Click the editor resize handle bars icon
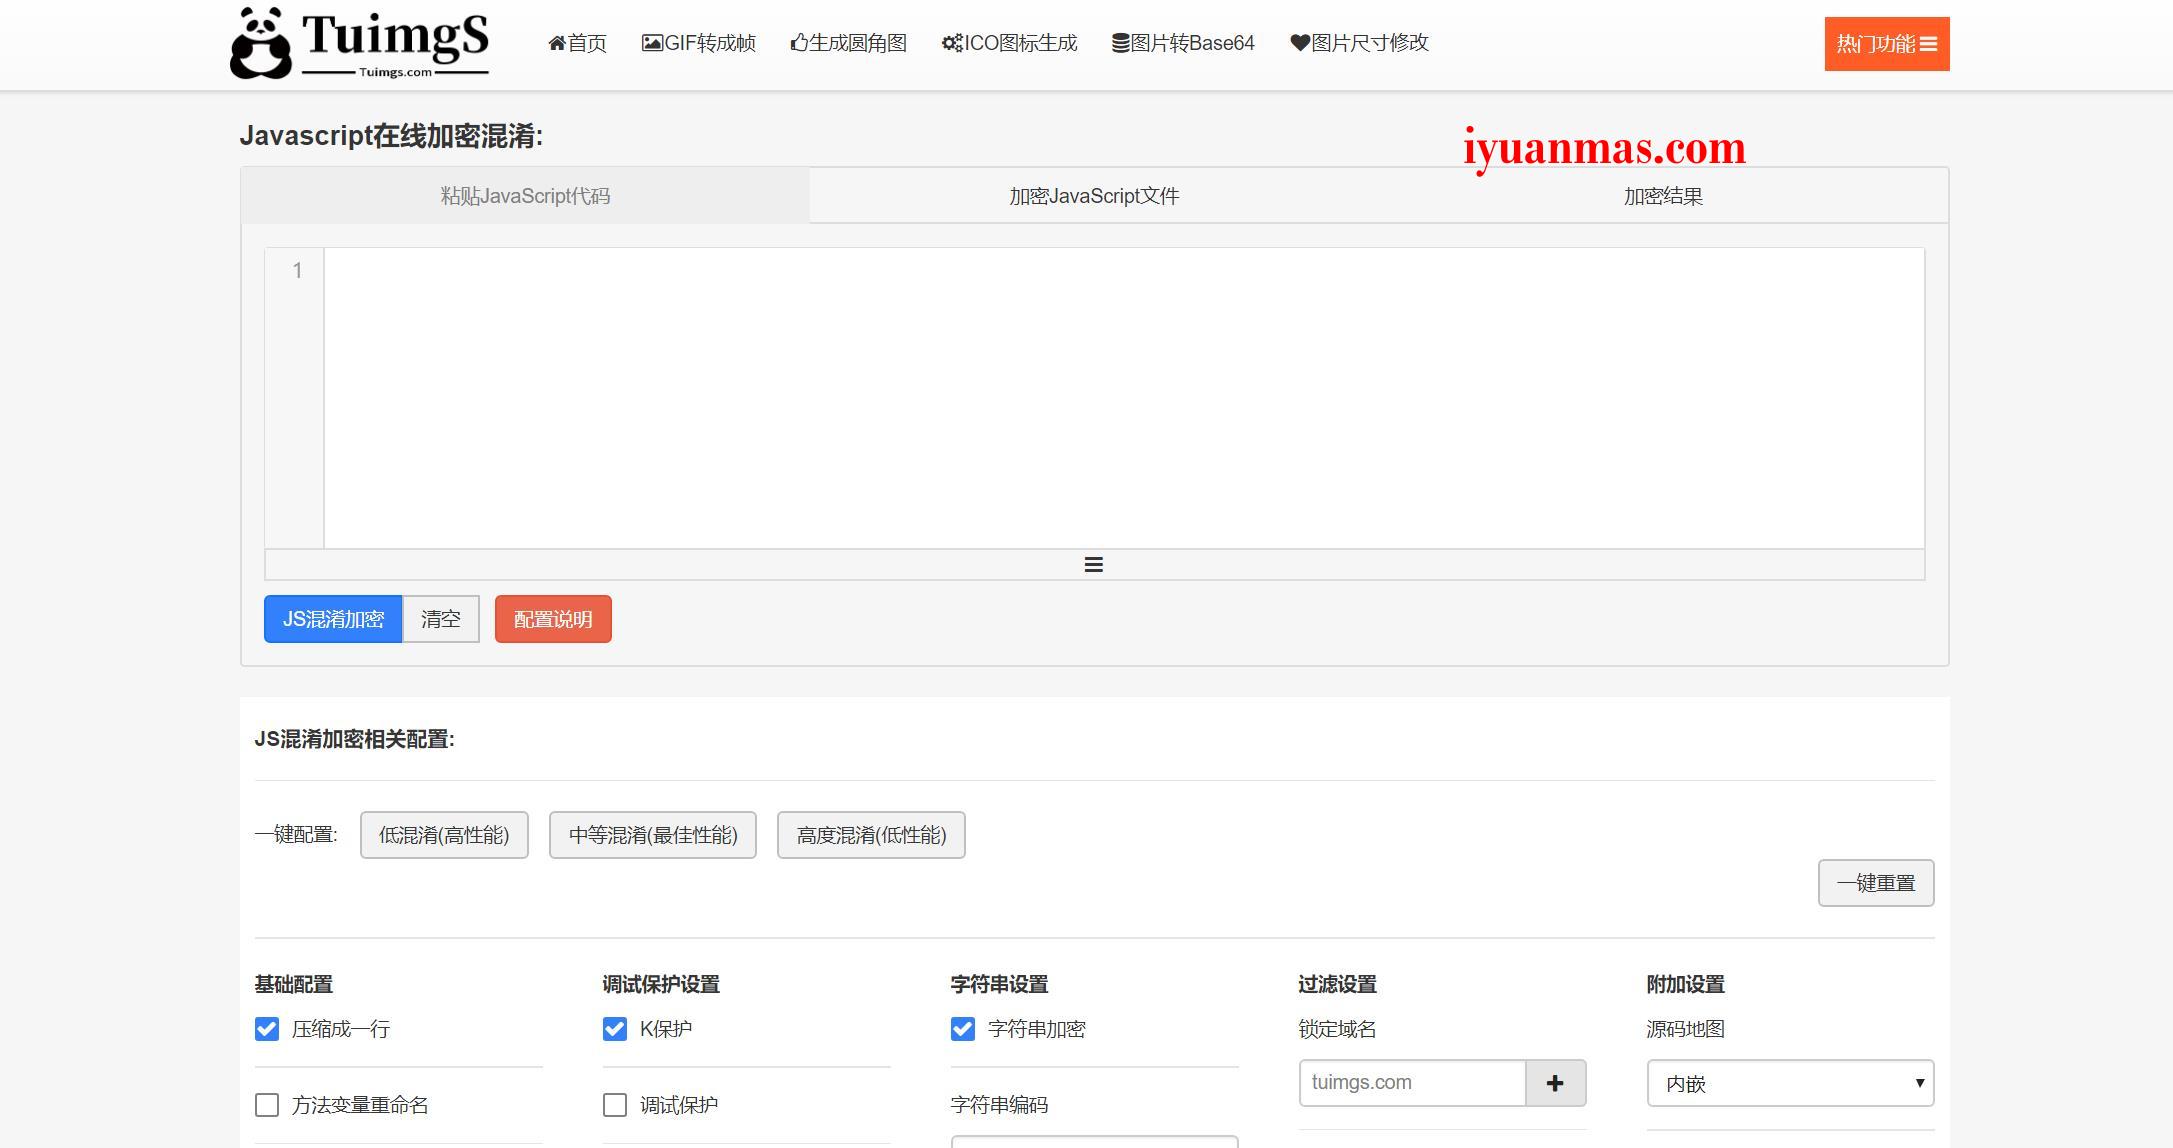 1094,565
